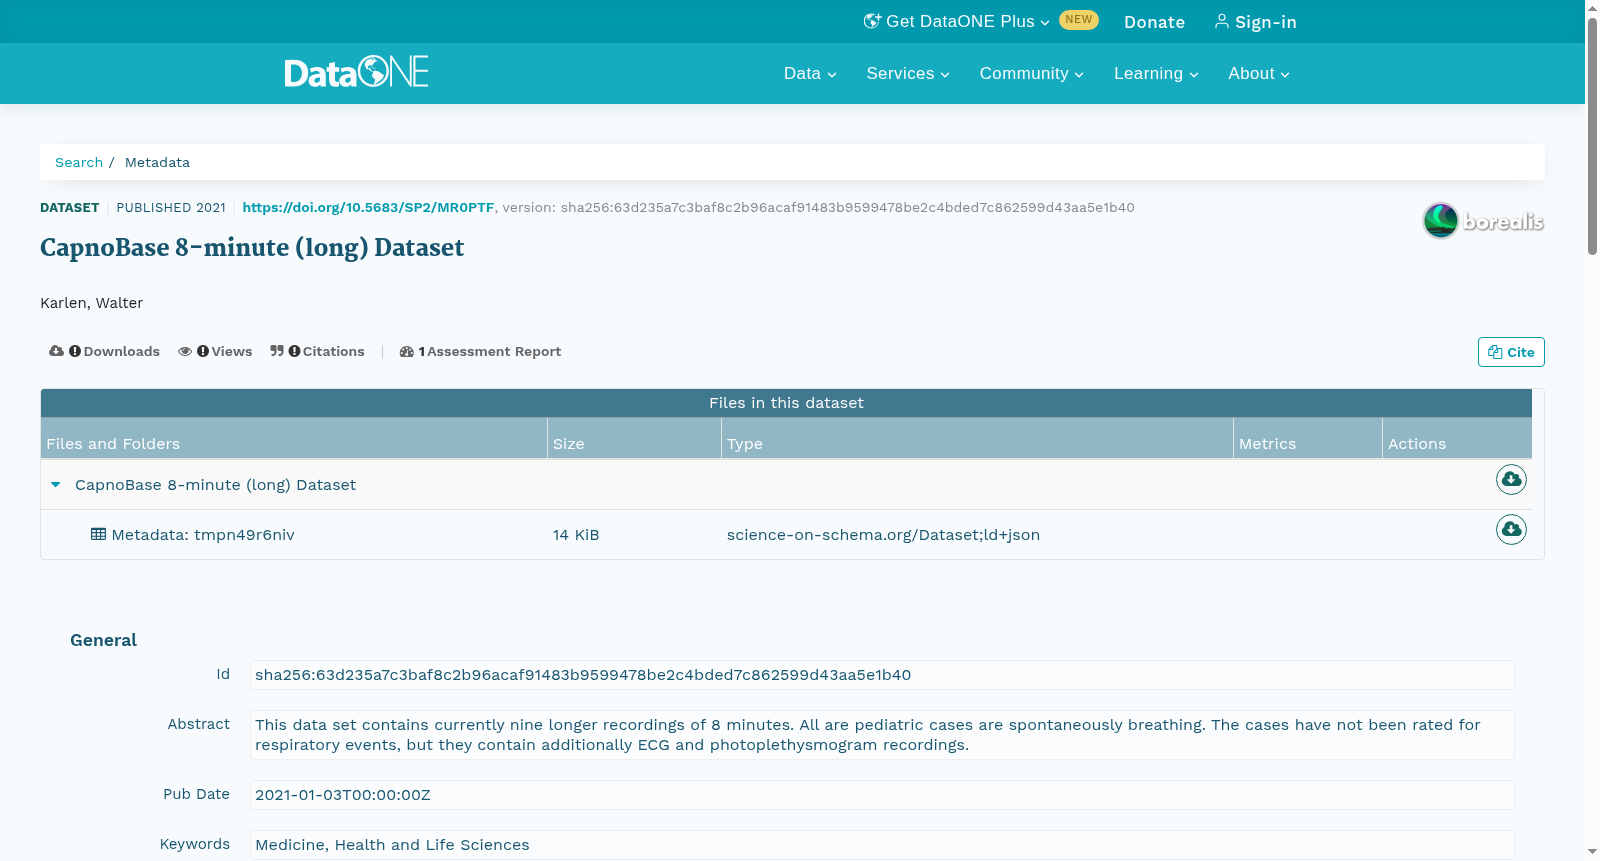Screen dimensions: 1600x861
Task: Click the Citations quote icon
Action: [277, 351]
